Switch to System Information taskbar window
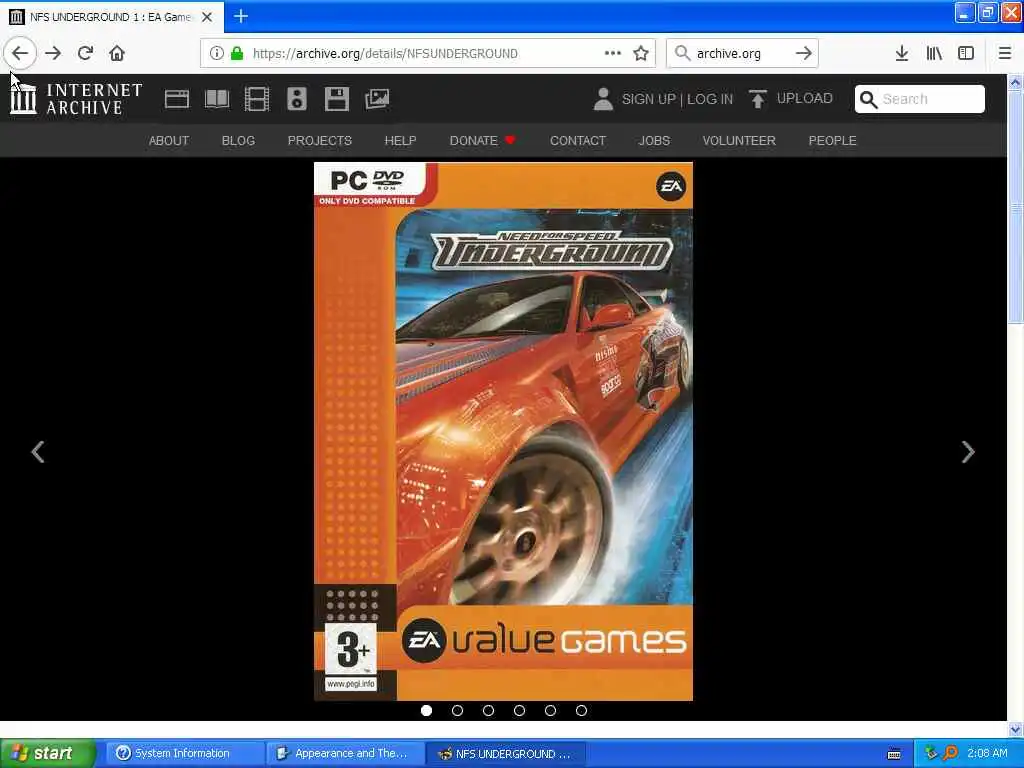The width and height of the screenshot is (1024, 768). [x=185, y=753]
